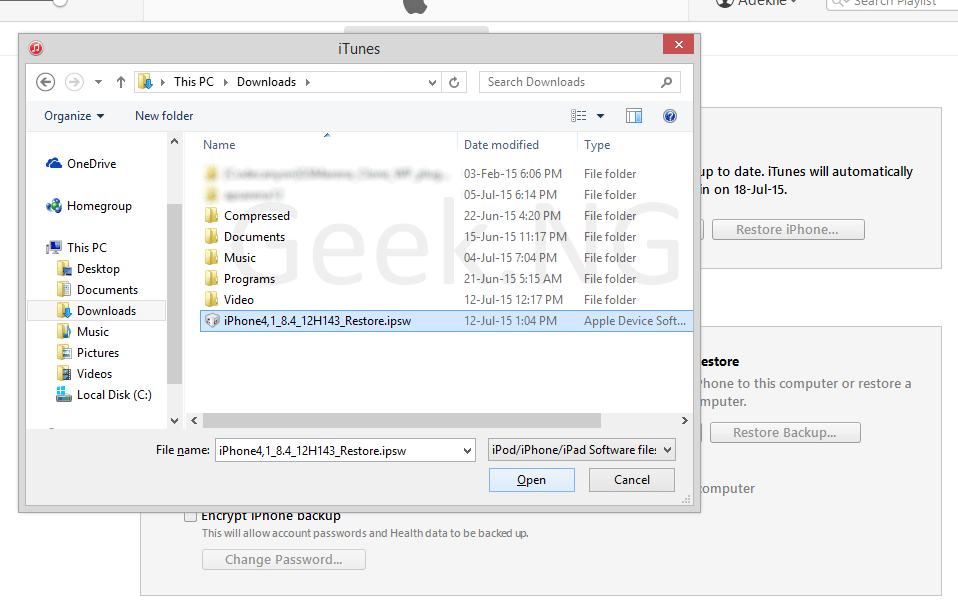Click the file list horizontal scrollbar thumb

coord(401,420)
